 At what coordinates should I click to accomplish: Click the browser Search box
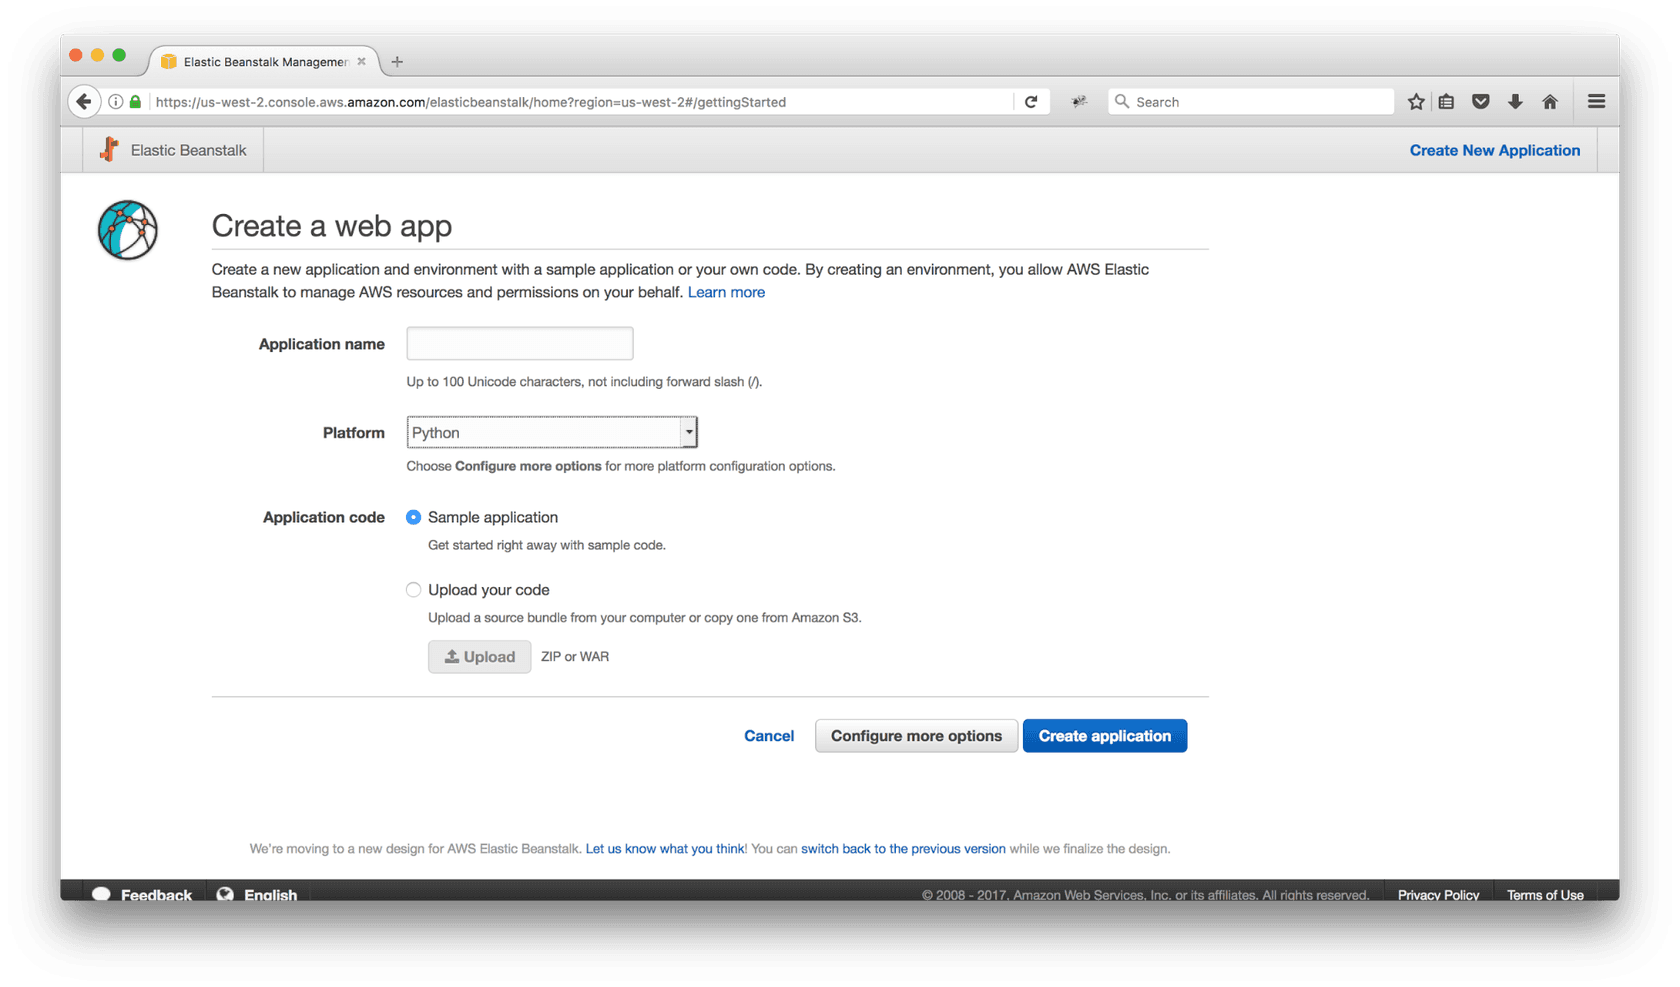[x=1250, y=102]
